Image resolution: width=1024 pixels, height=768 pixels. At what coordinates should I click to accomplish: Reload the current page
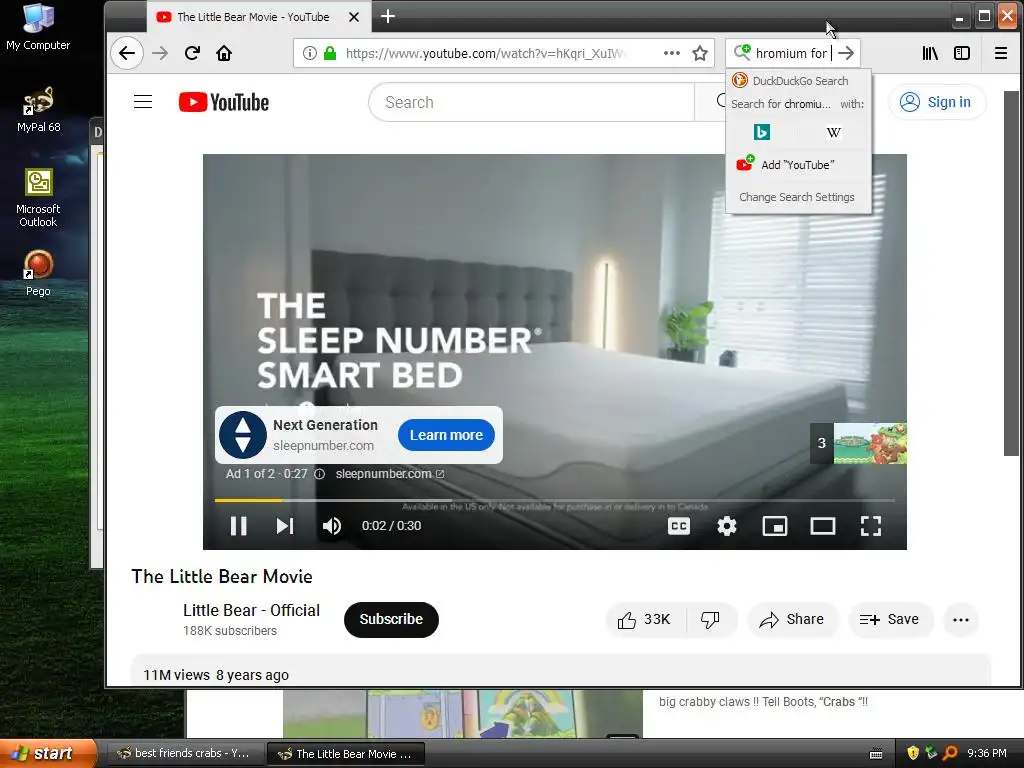tap(192, 53)
